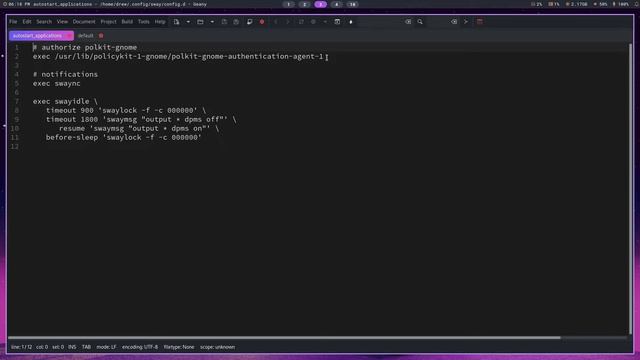Image resolution: width=640 pixels, height=360 pixels.
Task: Click the 'exec swayidle \' line
Action: 65,101
